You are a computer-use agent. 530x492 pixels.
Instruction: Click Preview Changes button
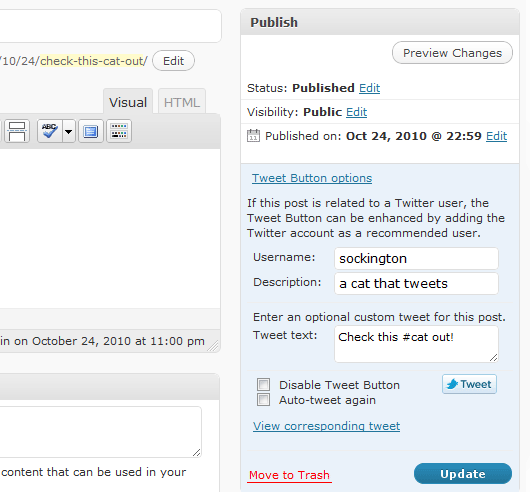452,53
